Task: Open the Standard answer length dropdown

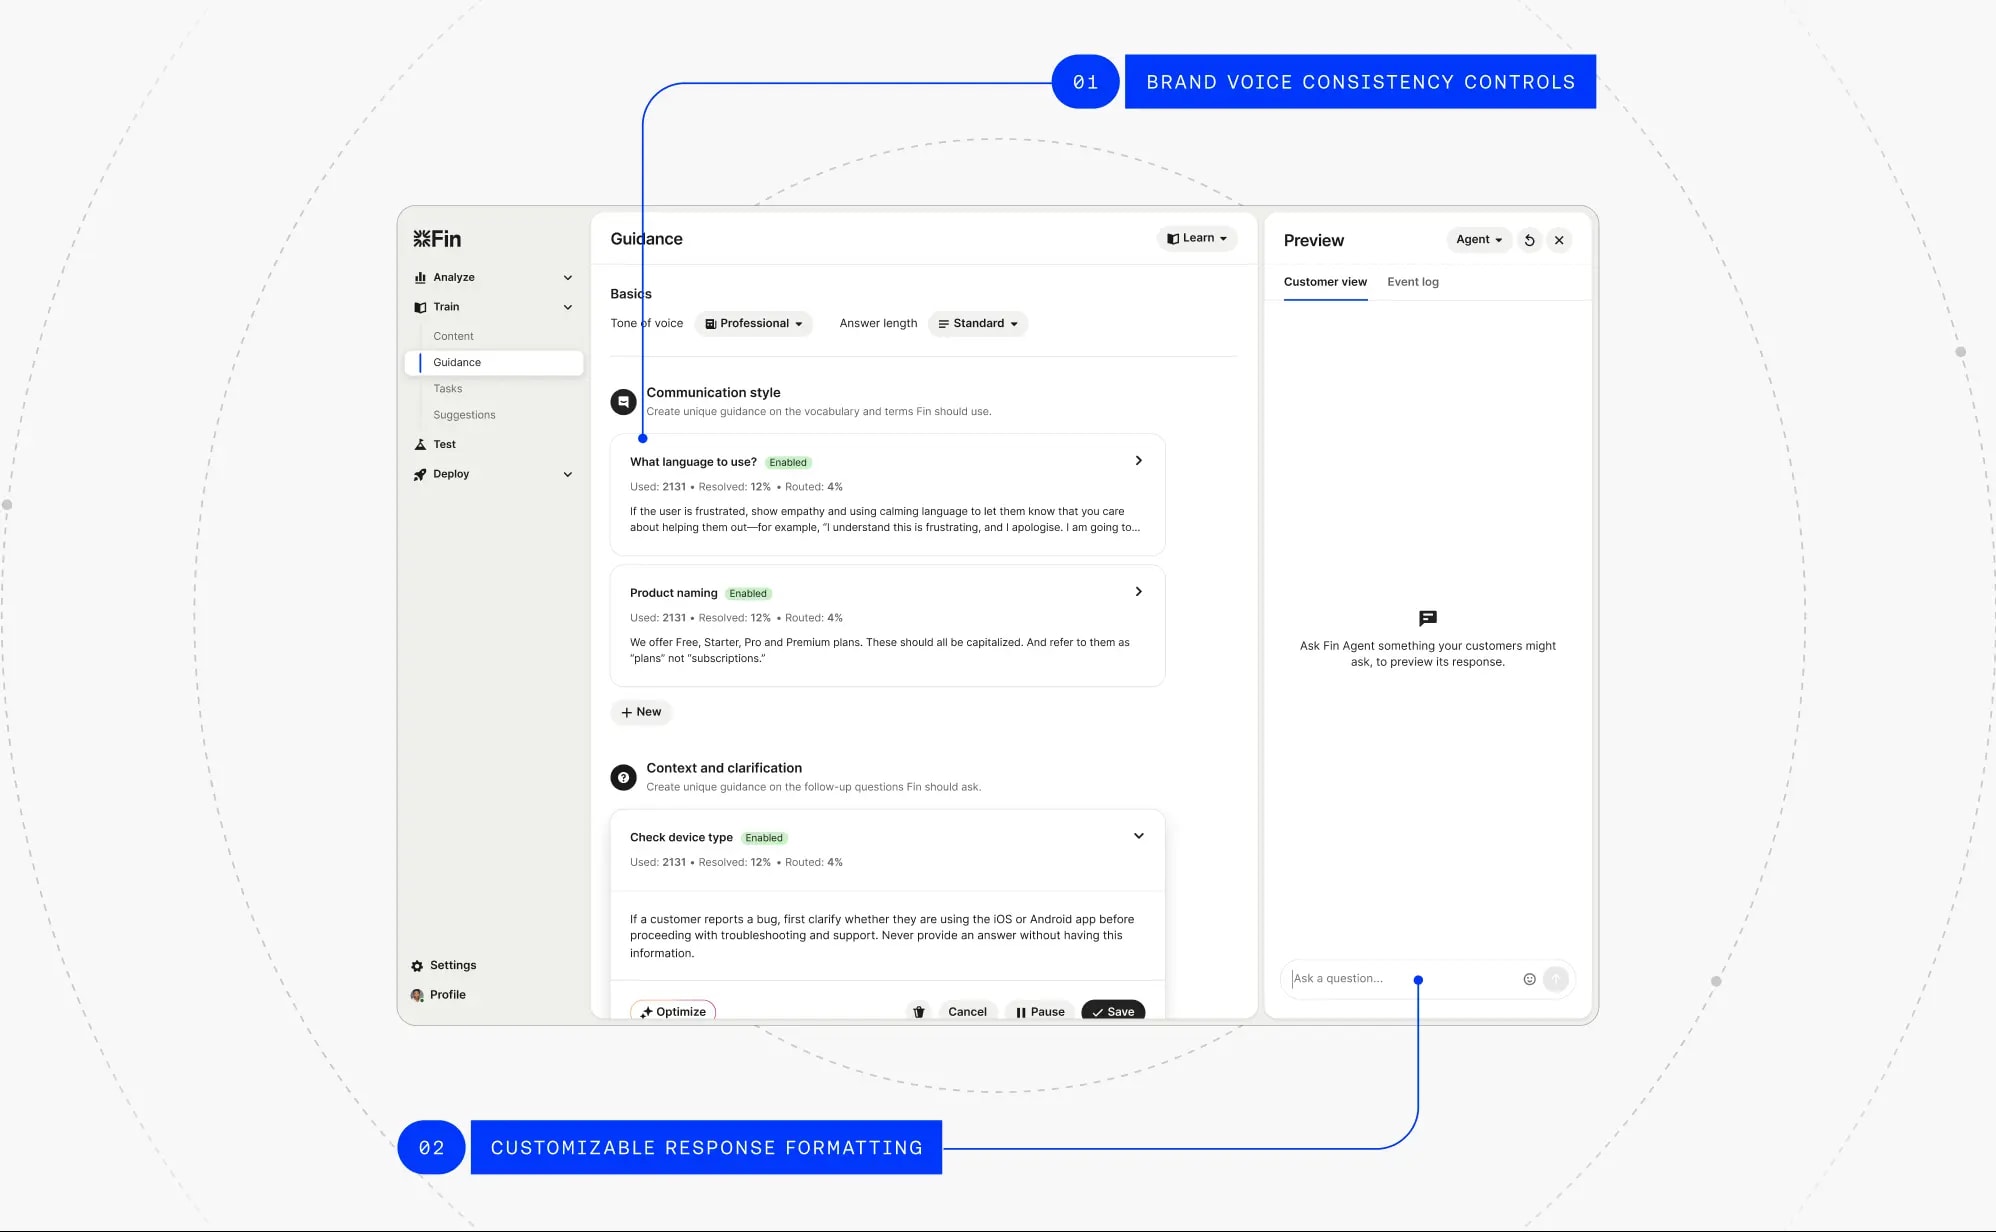Action: [x=978, y=324]
